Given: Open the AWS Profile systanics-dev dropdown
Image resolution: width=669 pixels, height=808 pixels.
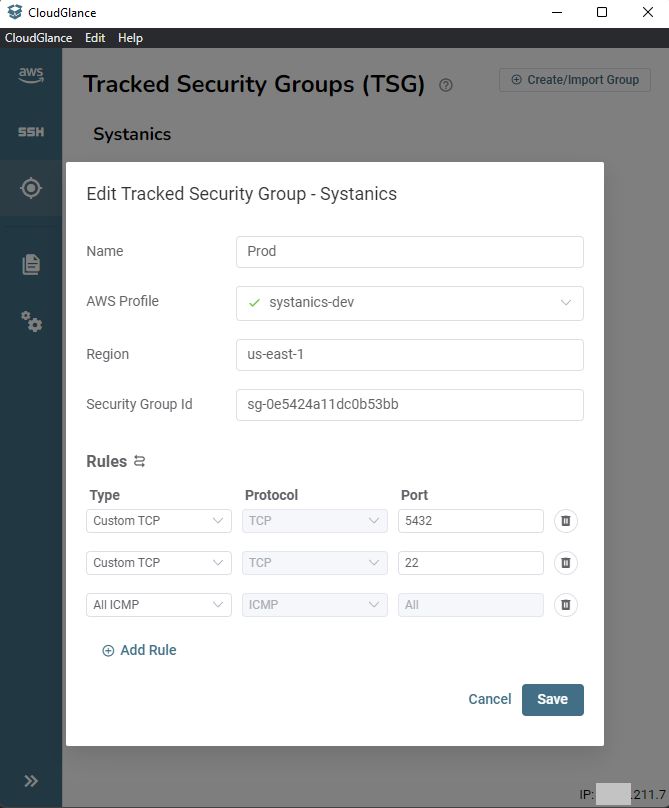Looking at the screenshot, I should tap(410, 303).
